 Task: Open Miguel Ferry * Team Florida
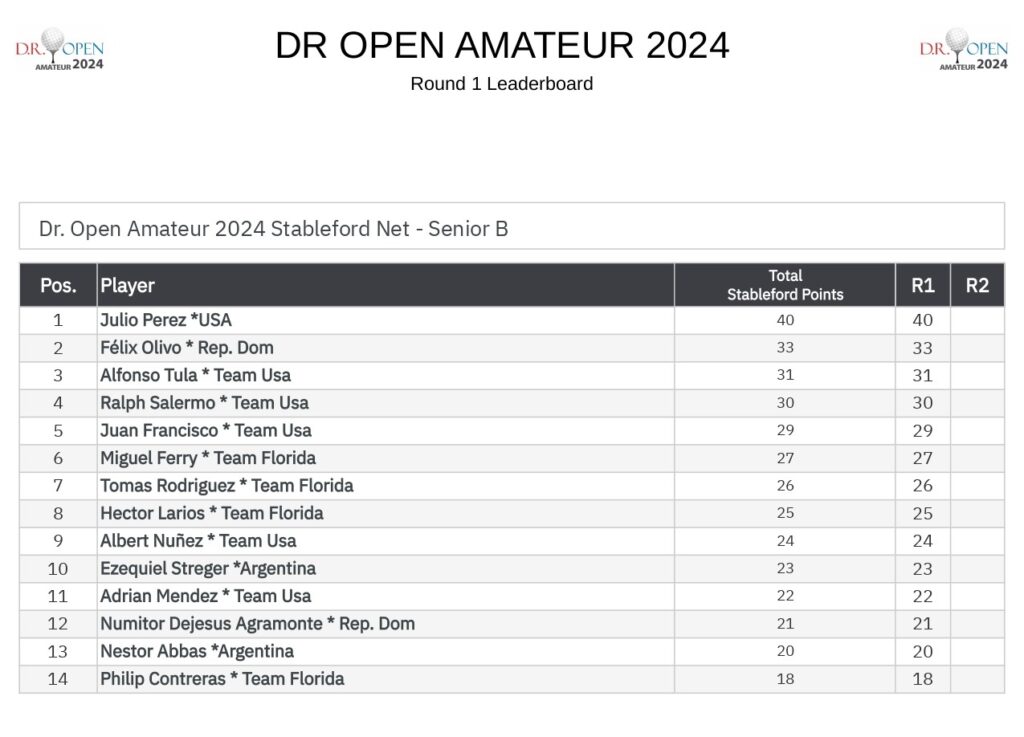point(208,458)
